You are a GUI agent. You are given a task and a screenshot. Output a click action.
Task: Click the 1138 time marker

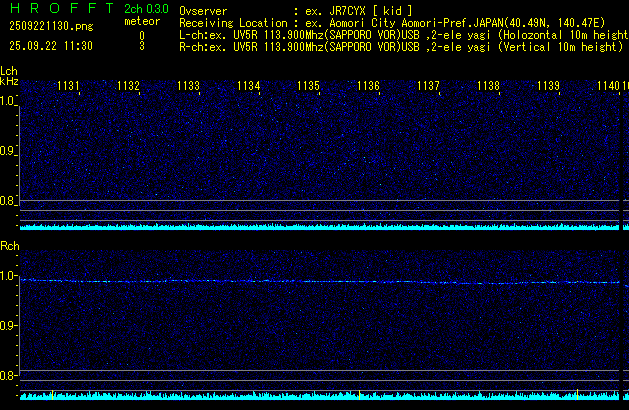(x=488, y=87)
